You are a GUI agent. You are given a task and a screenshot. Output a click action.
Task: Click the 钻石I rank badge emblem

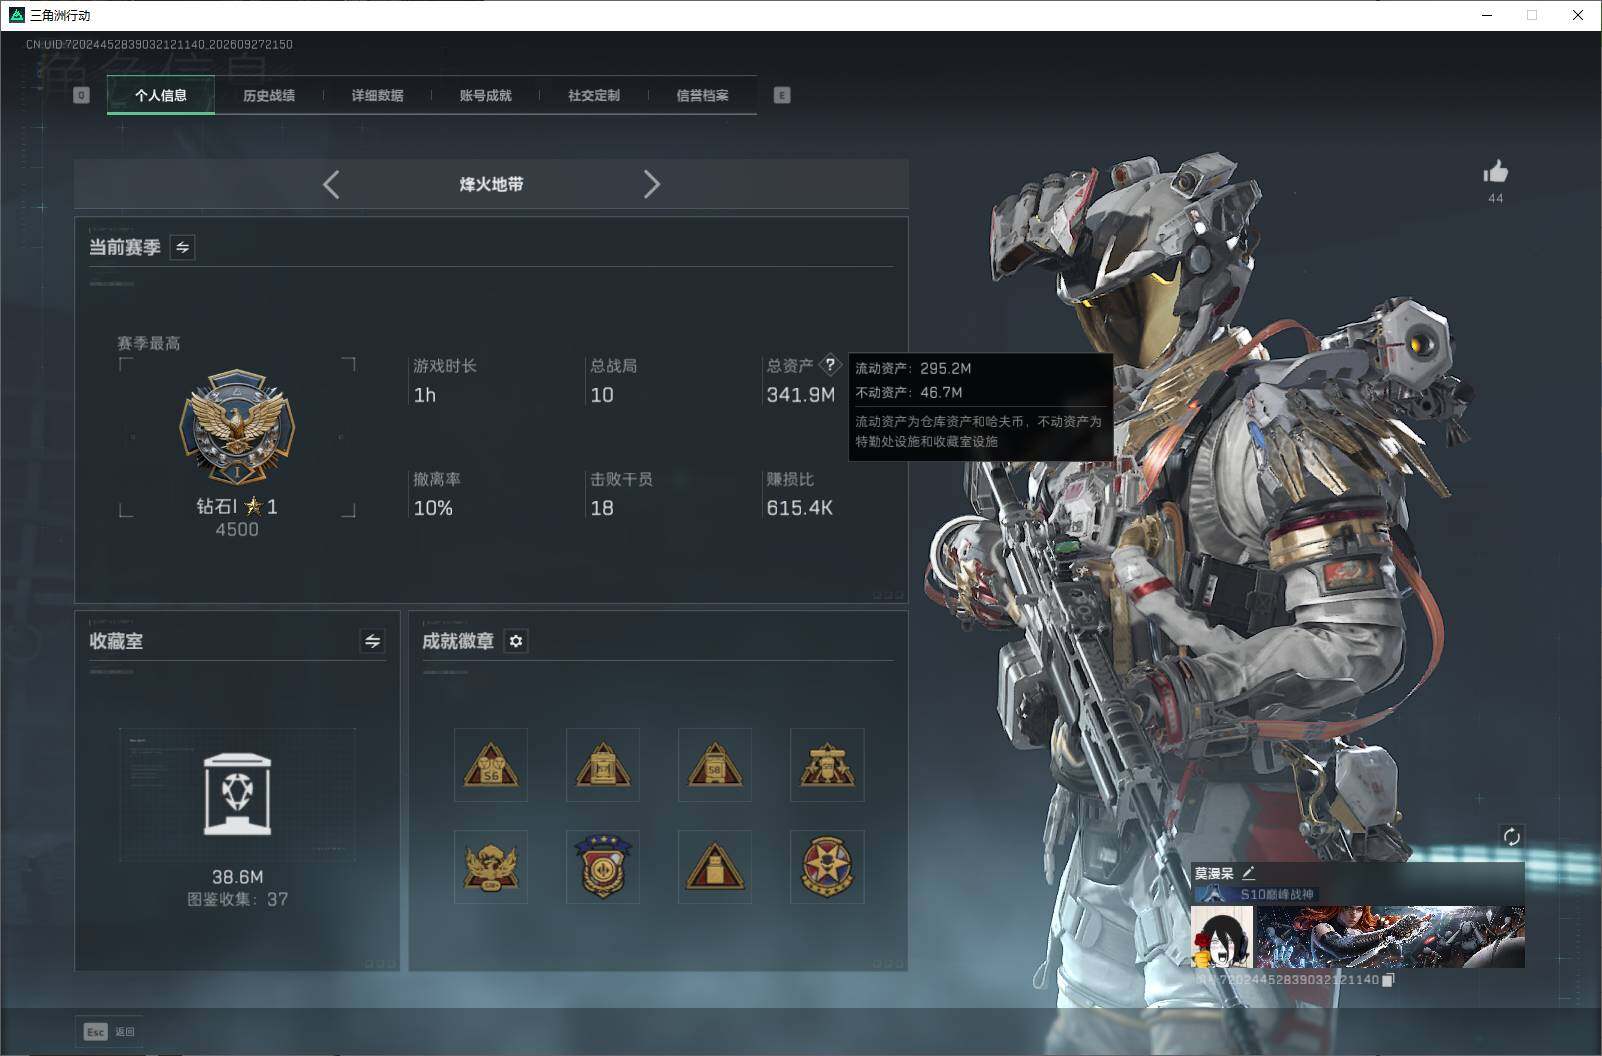237,429
